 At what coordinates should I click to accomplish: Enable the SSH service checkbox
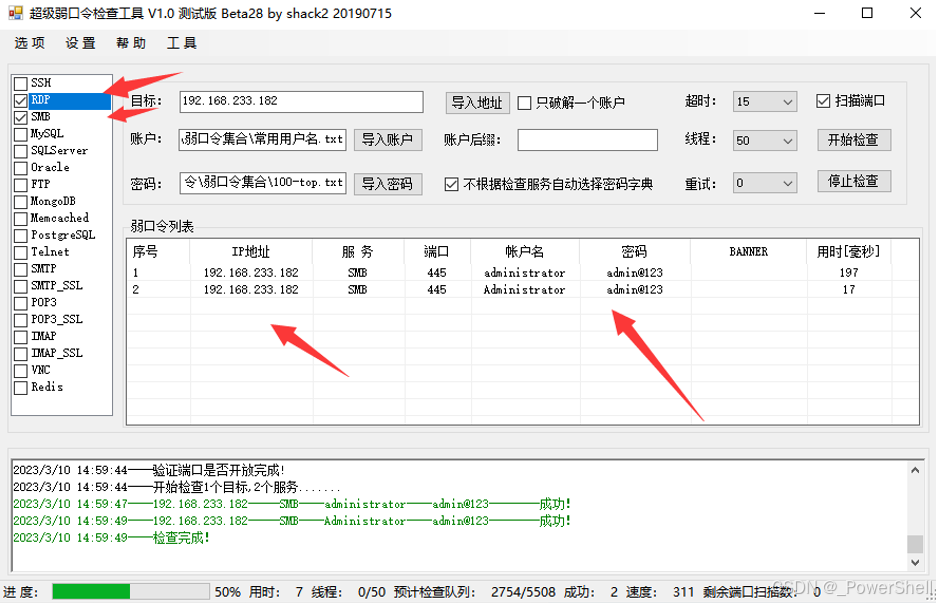tap(21, 83)
